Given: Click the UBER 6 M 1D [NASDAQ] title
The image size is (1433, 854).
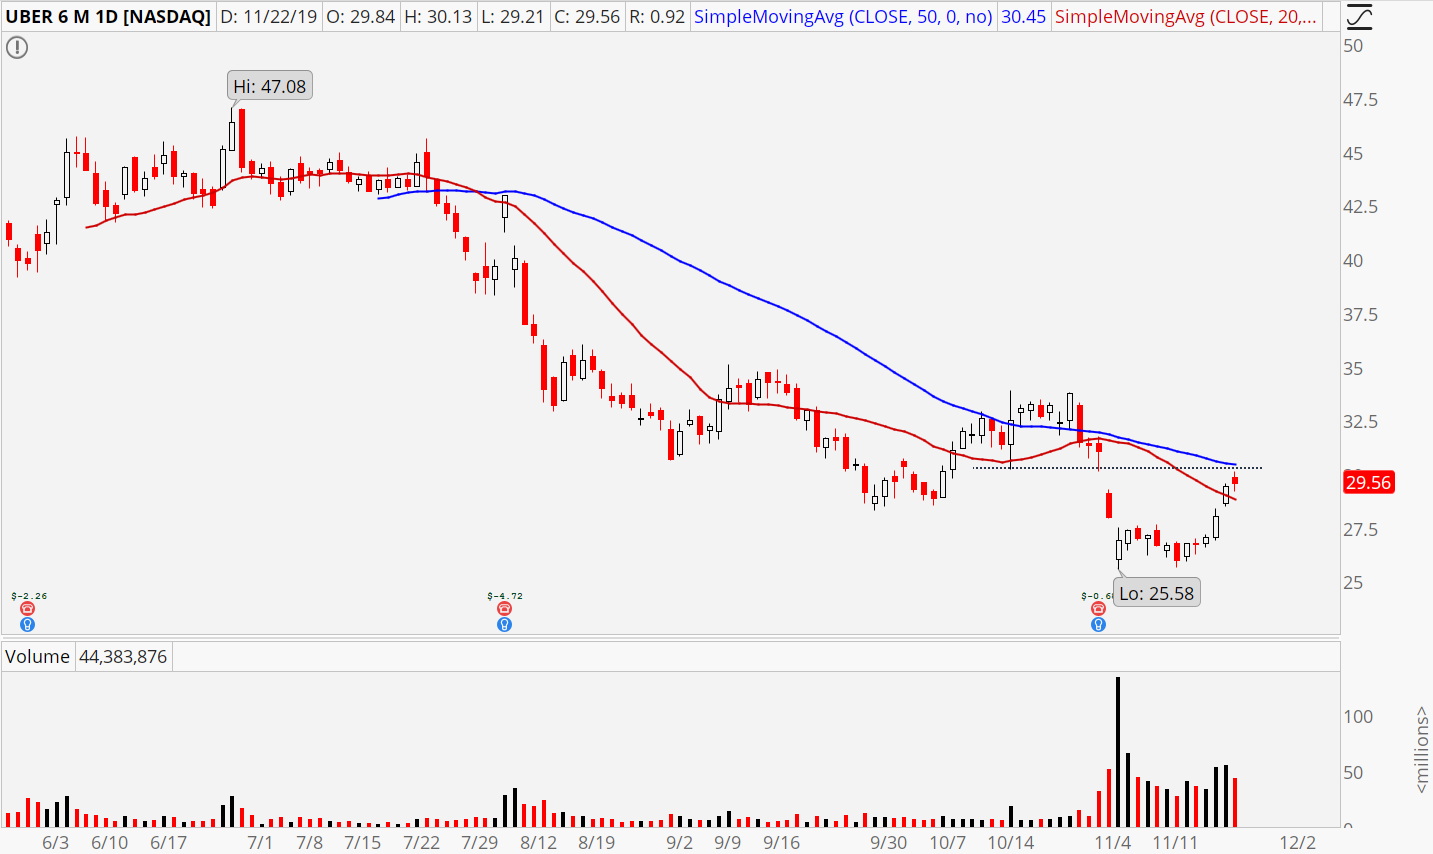Looking at the screenshot, I should tap(108, 17).
